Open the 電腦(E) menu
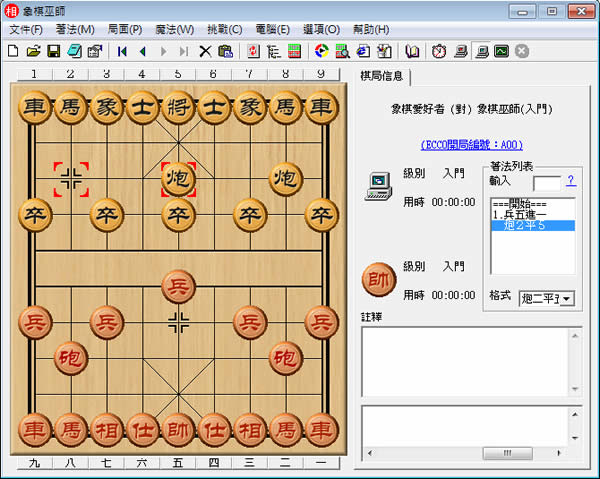The width and height of the screenshot is (600, 479). tap(270, 29)
